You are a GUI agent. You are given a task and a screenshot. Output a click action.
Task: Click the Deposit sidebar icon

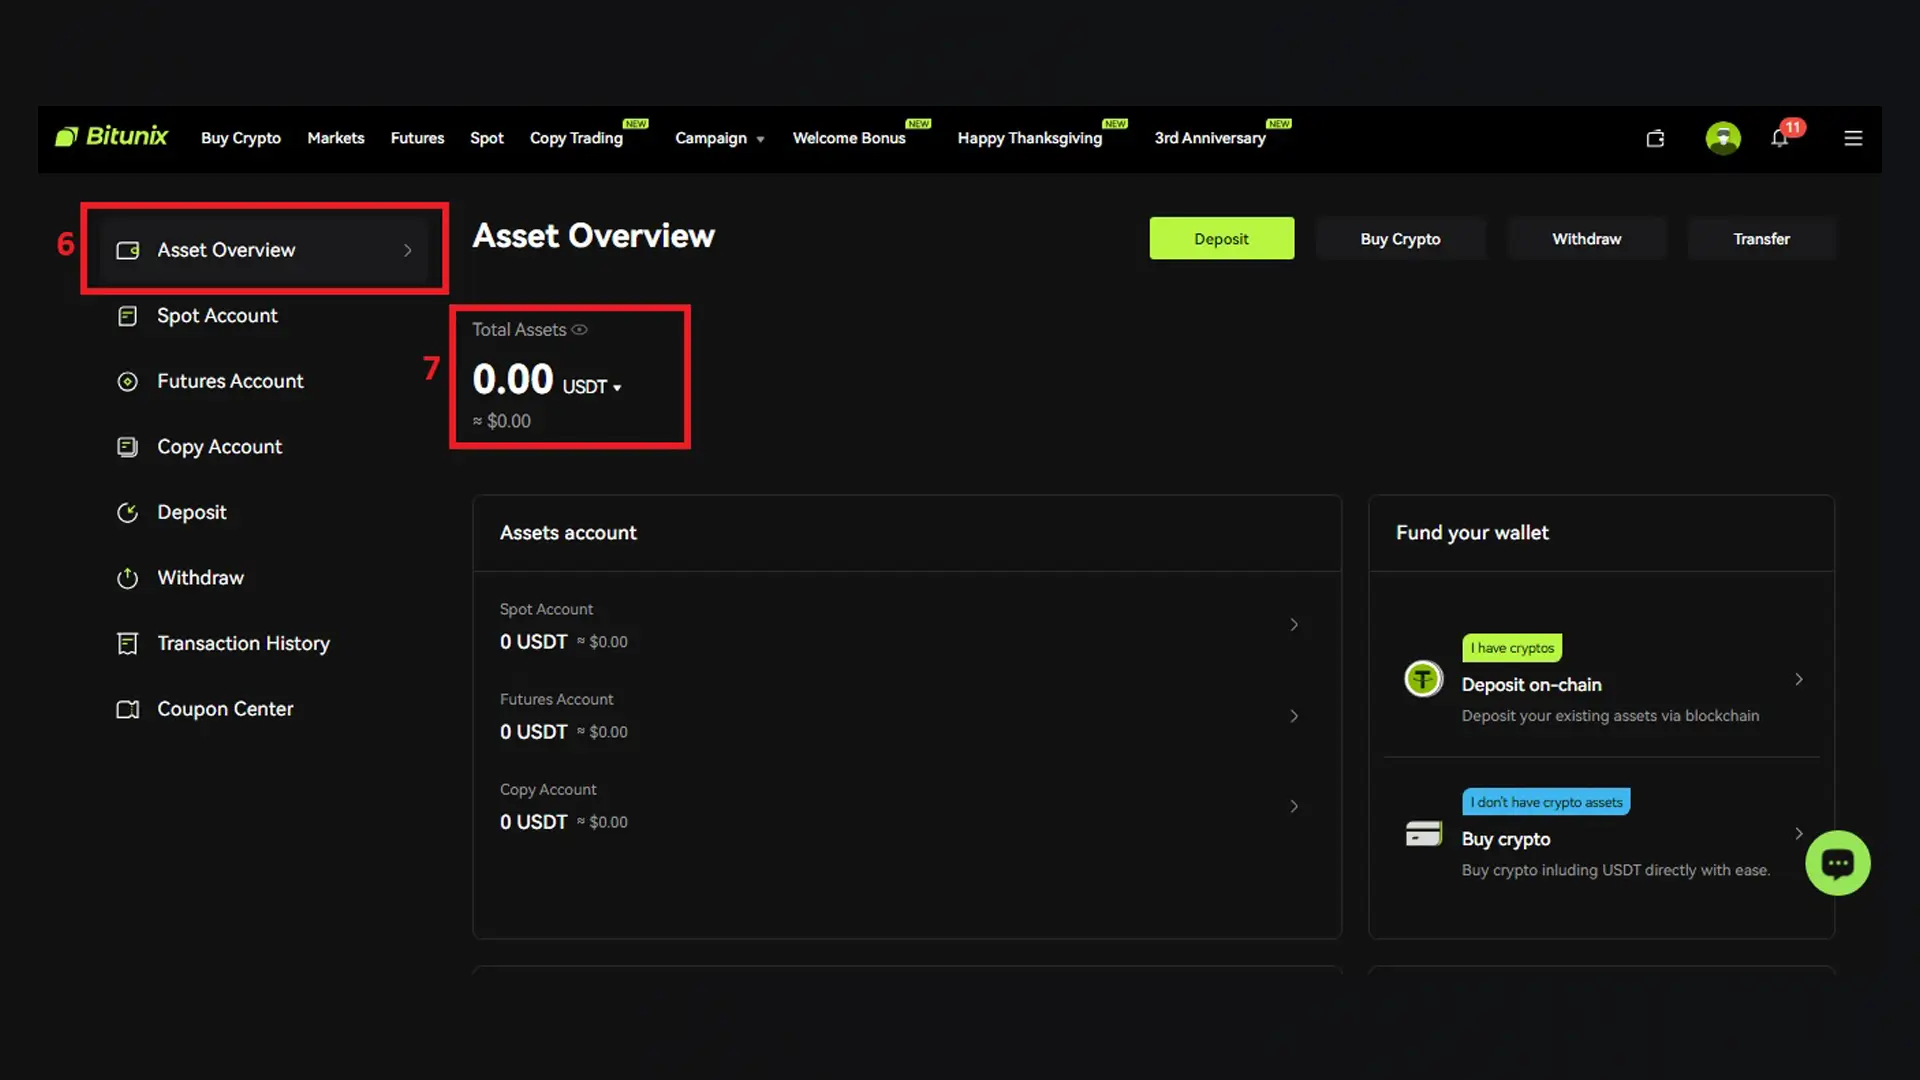tap(128, 513)
